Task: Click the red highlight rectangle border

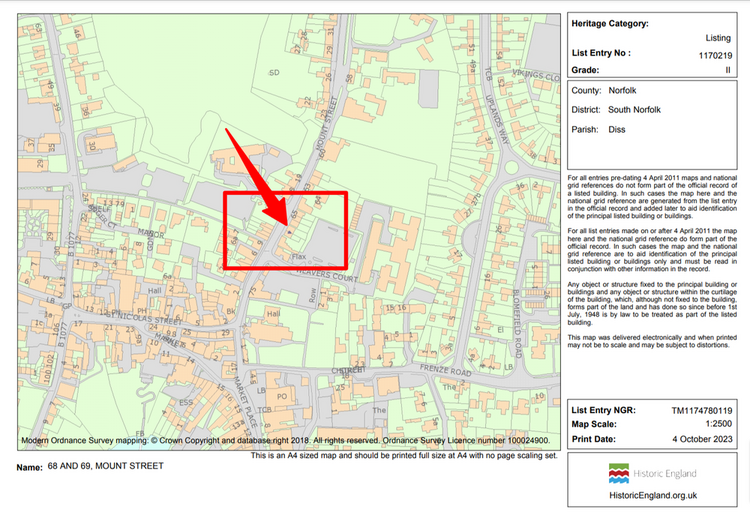Action: pyautogui.click(x=286, y=193)
